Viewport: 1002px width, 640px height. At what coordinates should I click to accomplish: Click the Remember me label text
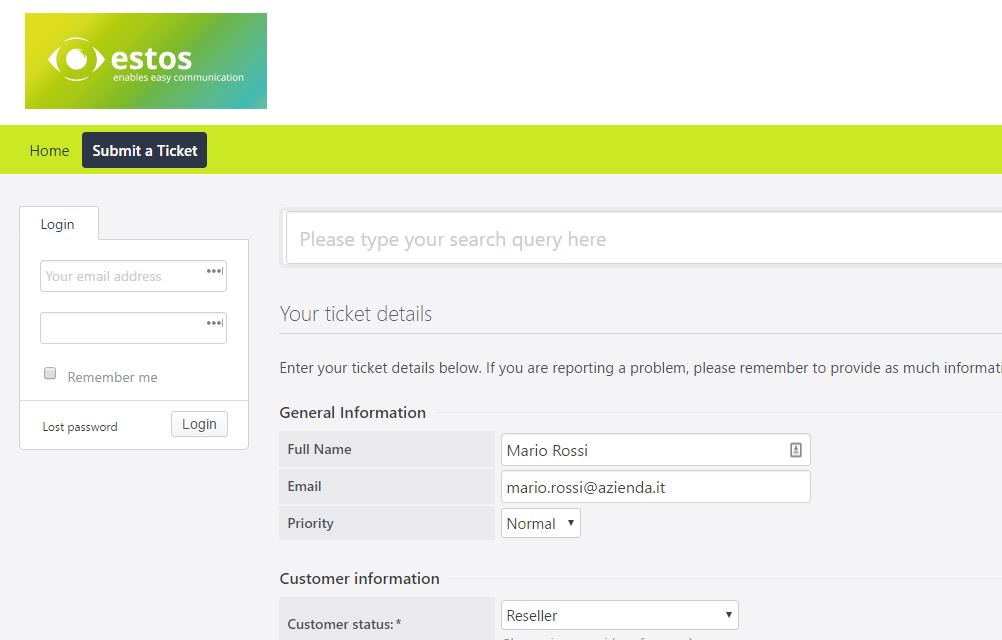(112, 377)
